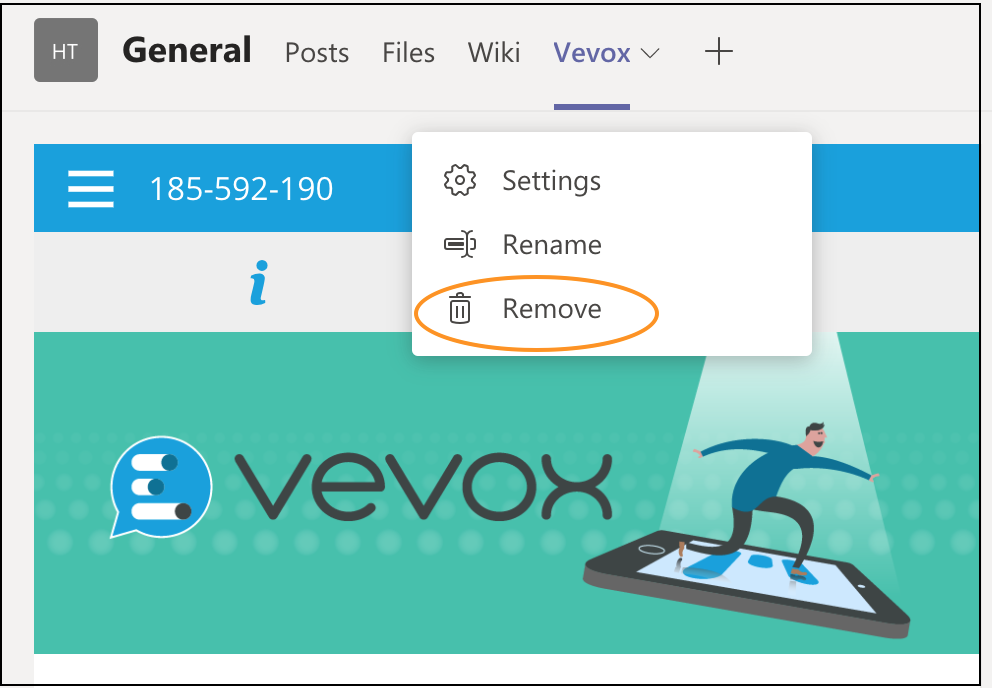Go to the Wiki tab
Image resolution: width=992 pixels, height=688 pixels.
[x=494, y=53]
